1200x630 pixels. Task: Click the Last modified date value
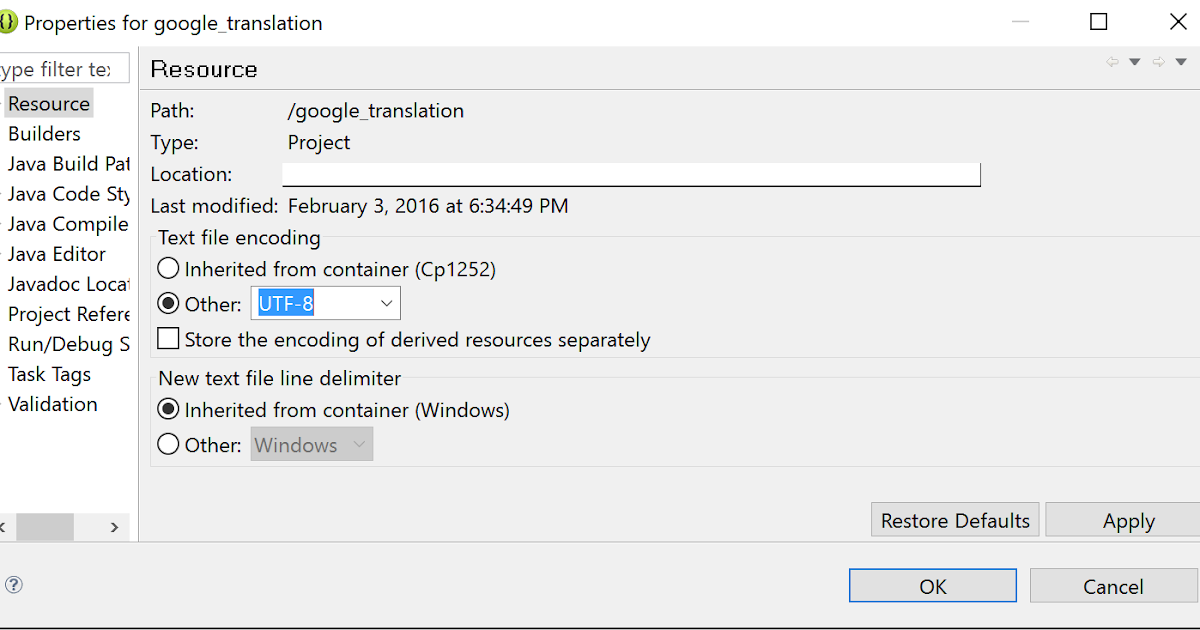pos(428,206)
